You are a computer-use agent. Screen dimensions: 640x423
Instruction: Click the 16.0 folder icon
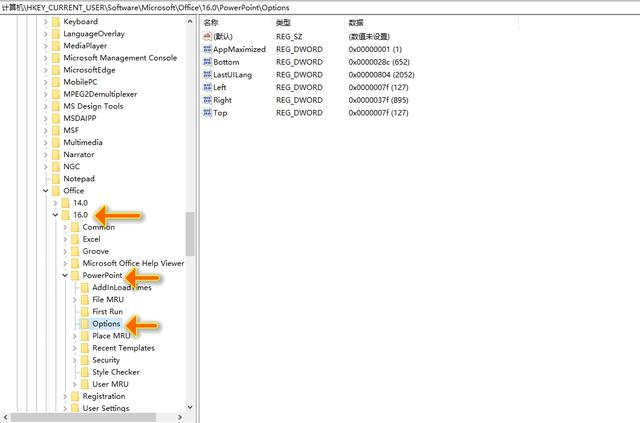pyautogui.click(x=65, y=215)
